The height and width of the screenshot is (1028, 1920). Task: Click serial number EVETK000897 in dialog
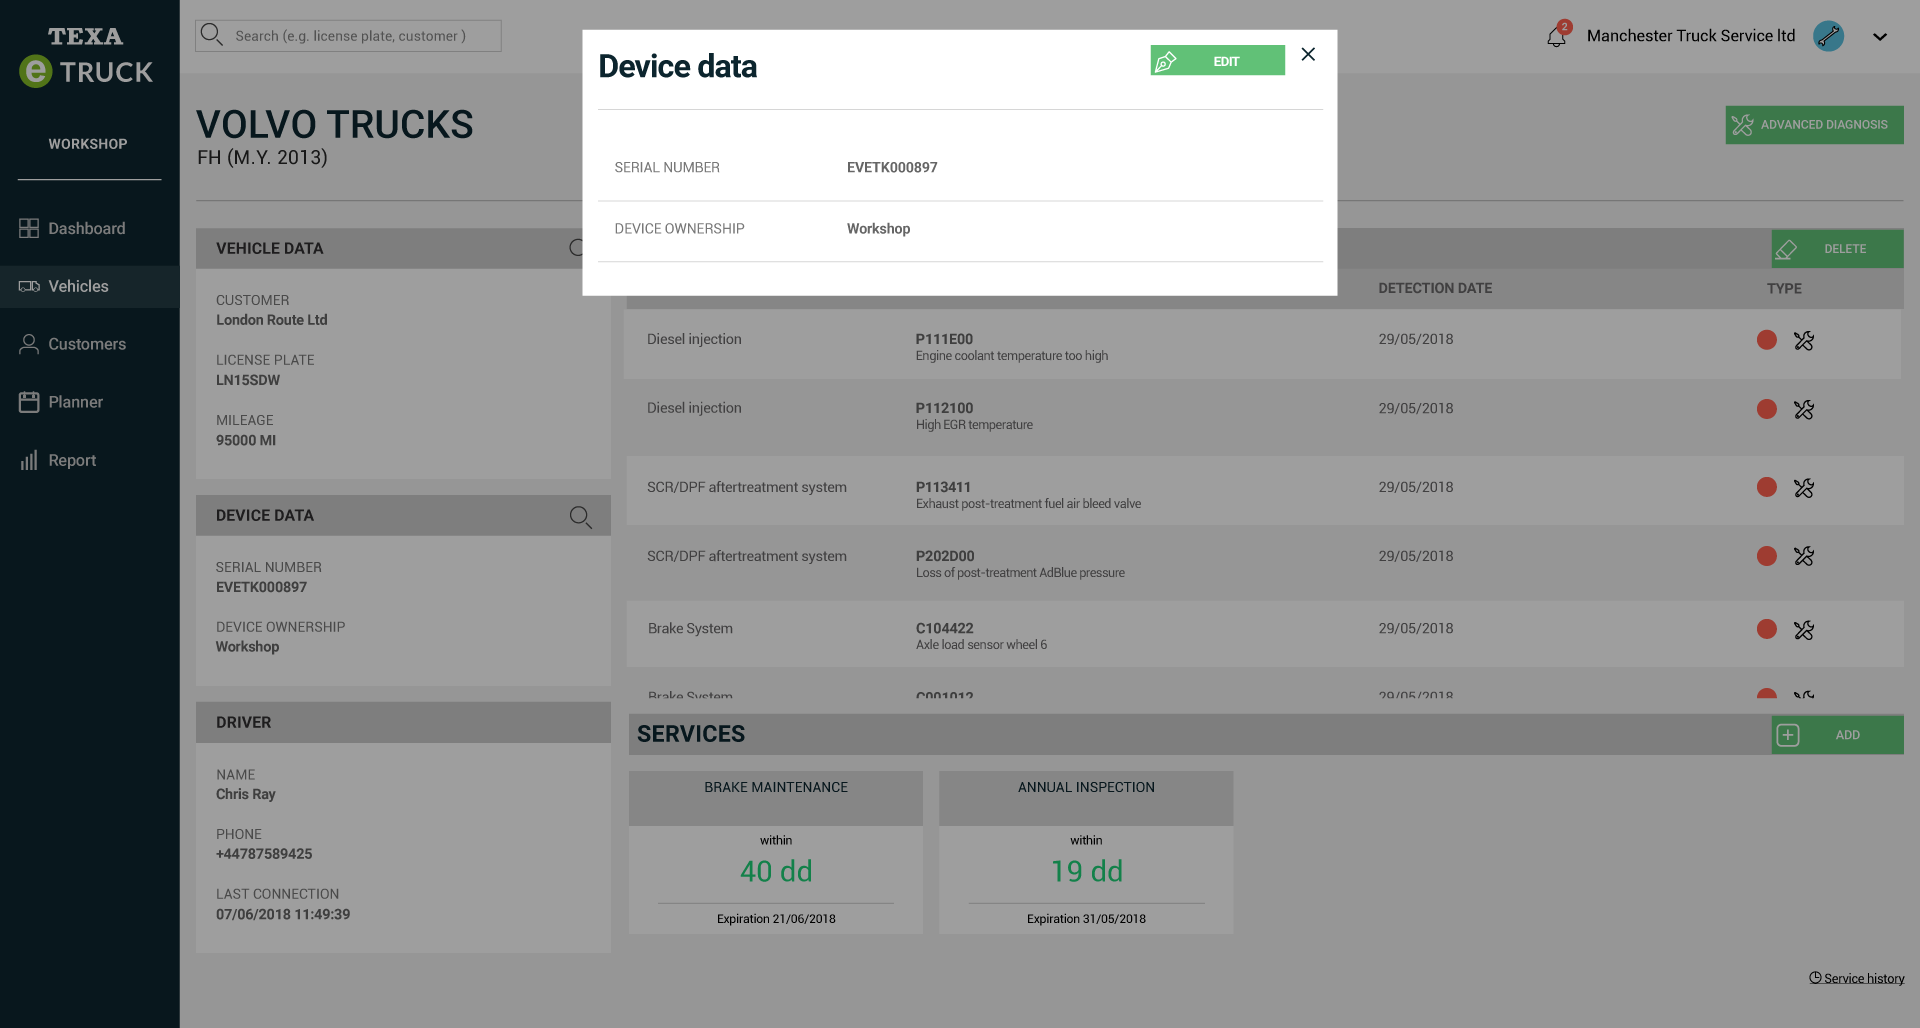tap(892, 167)
